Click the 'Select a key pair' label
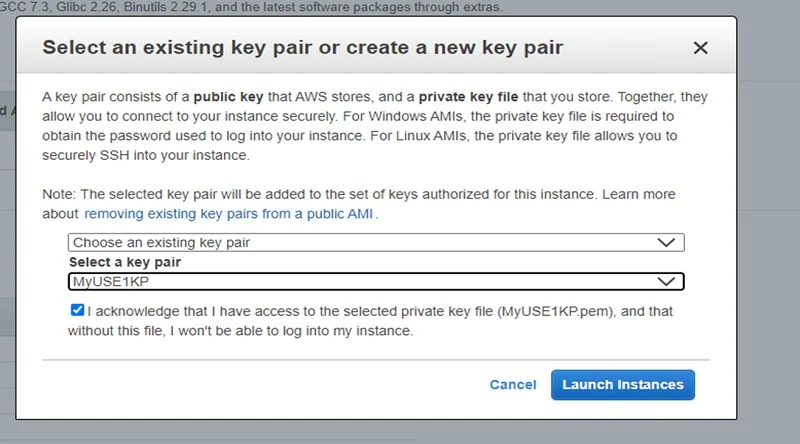This screenshot has height=444, width=800. point(125,262)
